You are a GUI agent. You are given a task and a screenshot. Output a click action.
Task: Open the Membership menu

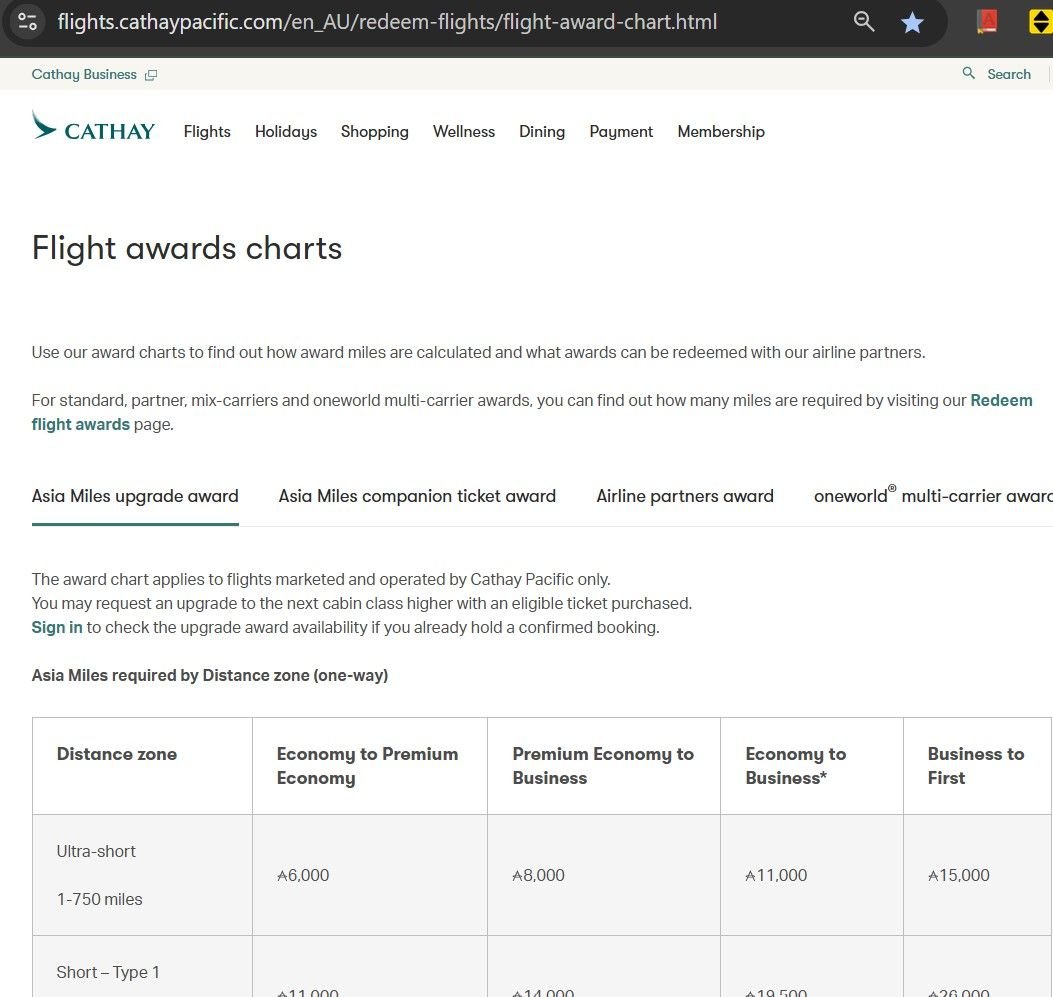point(721,132)
